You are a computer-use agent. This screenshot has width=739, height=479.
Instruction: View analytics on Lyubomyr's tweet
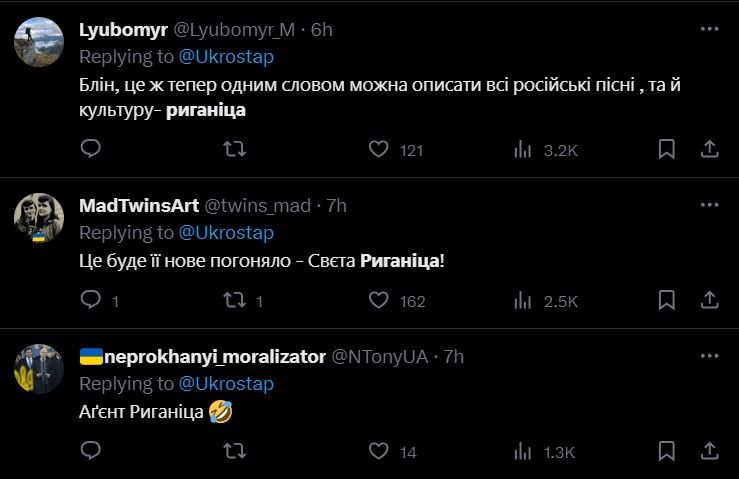(x=522, y=149)
